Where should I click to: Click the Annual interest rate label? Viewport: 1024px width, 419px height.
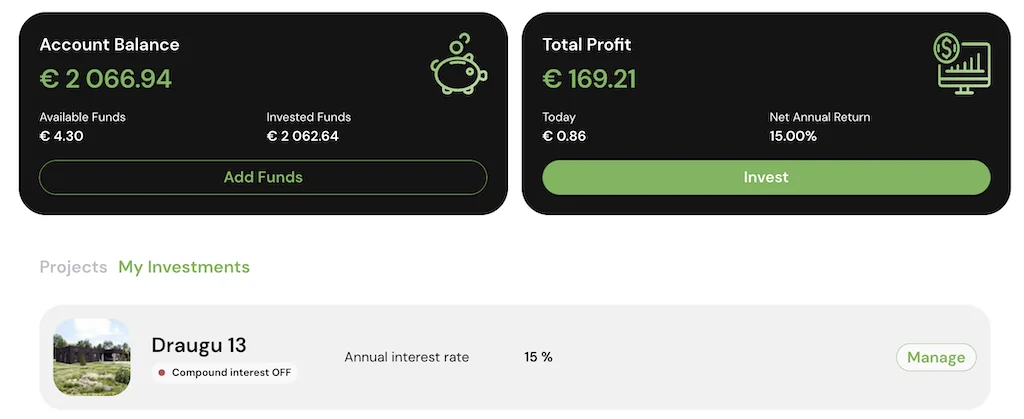[x=406, y=357]
